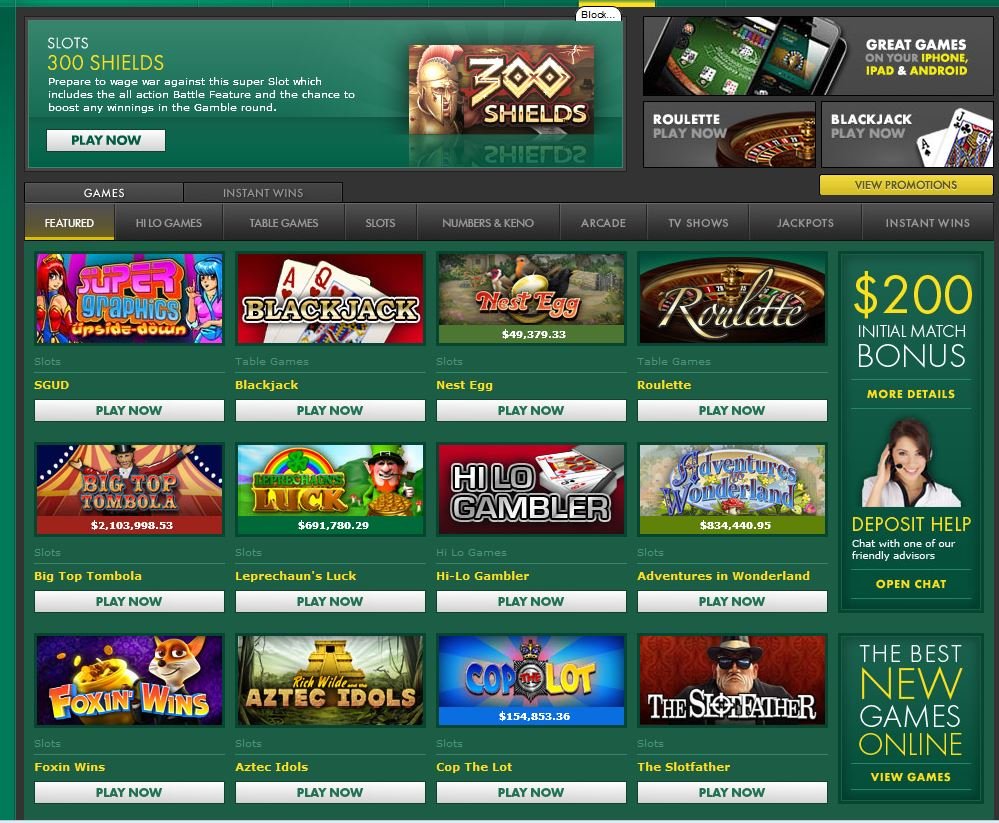Select the Leprechaun's Luck game artwork
Viewport: 999px width, 823px height.
[x=330, y=489]
